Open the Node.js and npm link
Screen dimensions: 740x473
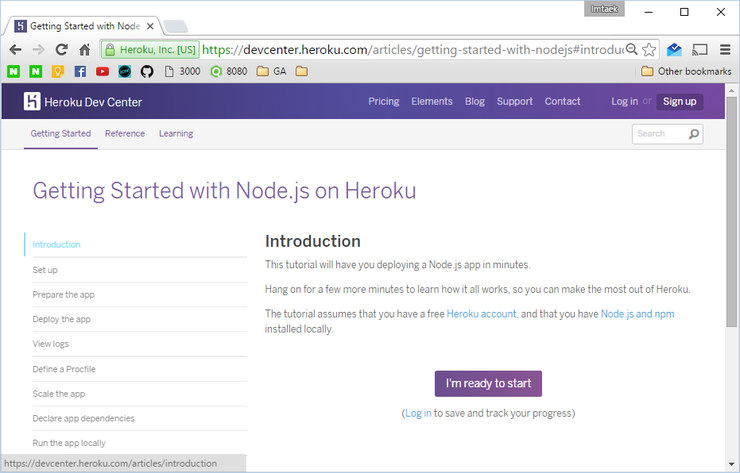click(x=637, y=314)
